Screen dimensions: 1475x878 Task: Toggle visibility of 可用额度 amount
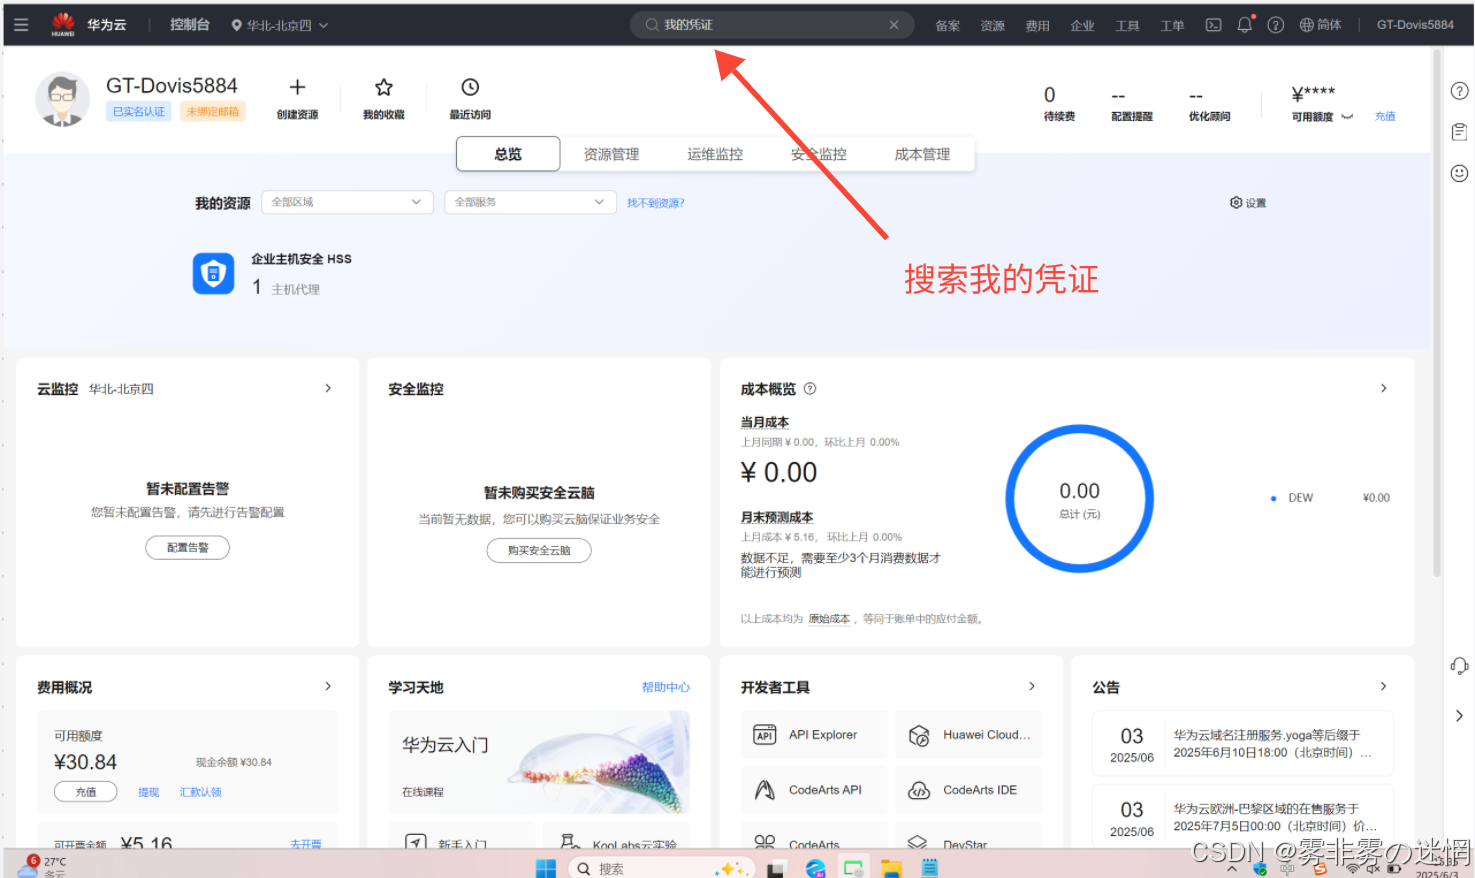(x=1347, y=117)
